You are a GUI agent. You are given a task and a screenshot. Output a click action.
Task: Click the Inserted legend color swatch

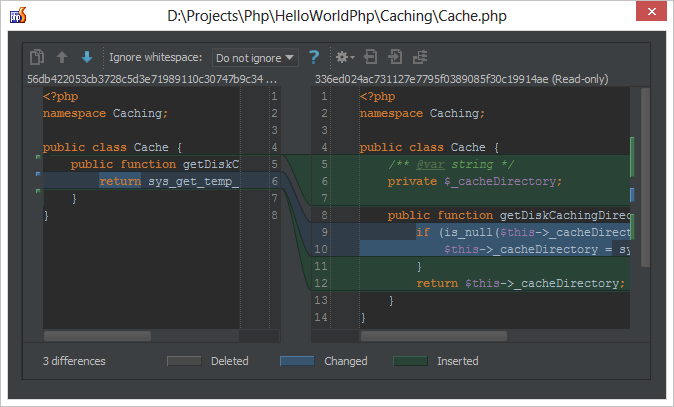click(x=411, y=361)
